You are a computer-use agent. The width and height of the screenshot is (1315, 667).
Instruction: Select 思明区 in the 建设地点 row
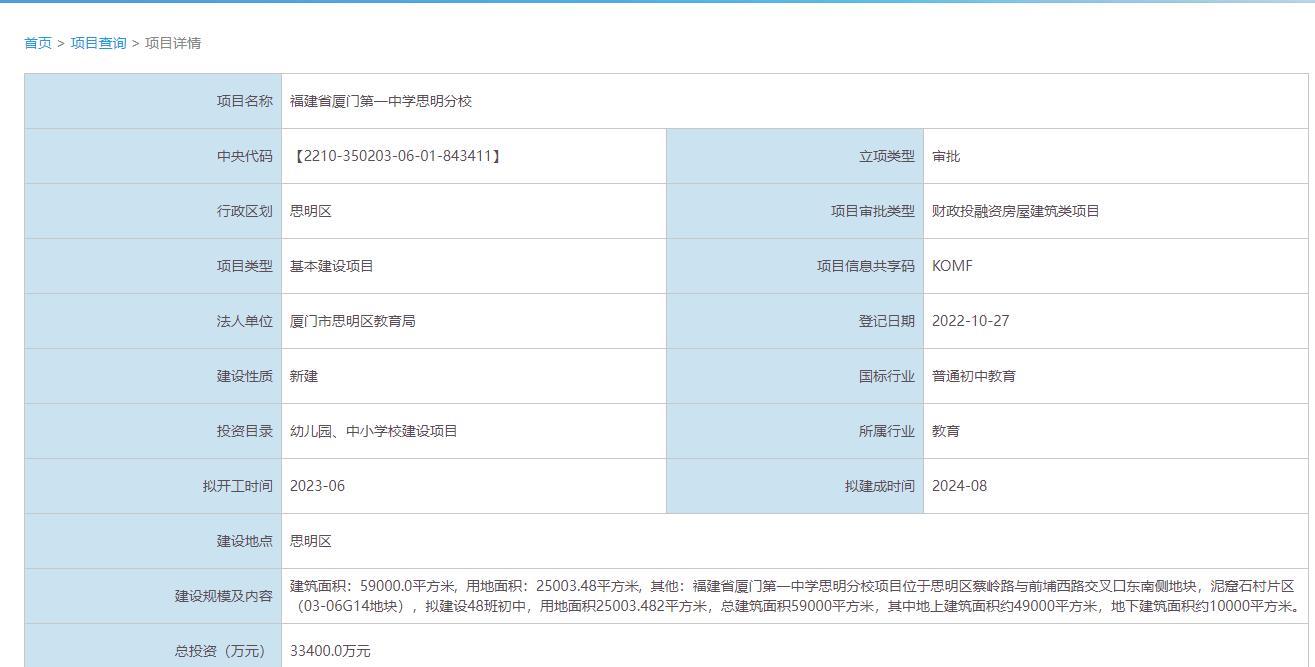coord(311,541)
